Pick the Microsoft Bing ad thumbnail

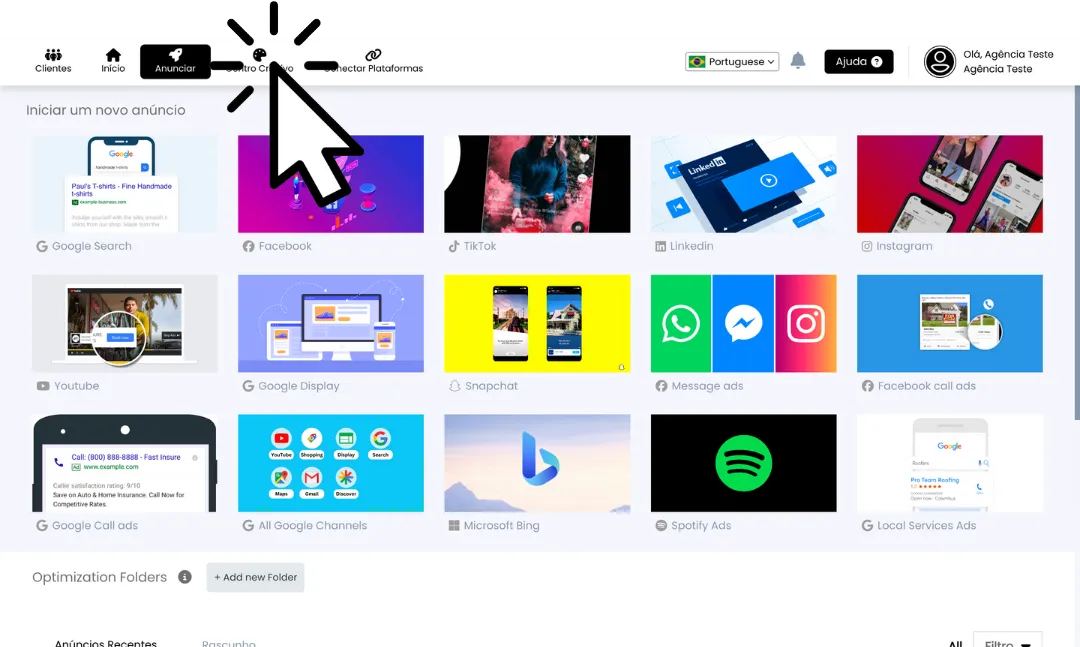coord(537,463)
